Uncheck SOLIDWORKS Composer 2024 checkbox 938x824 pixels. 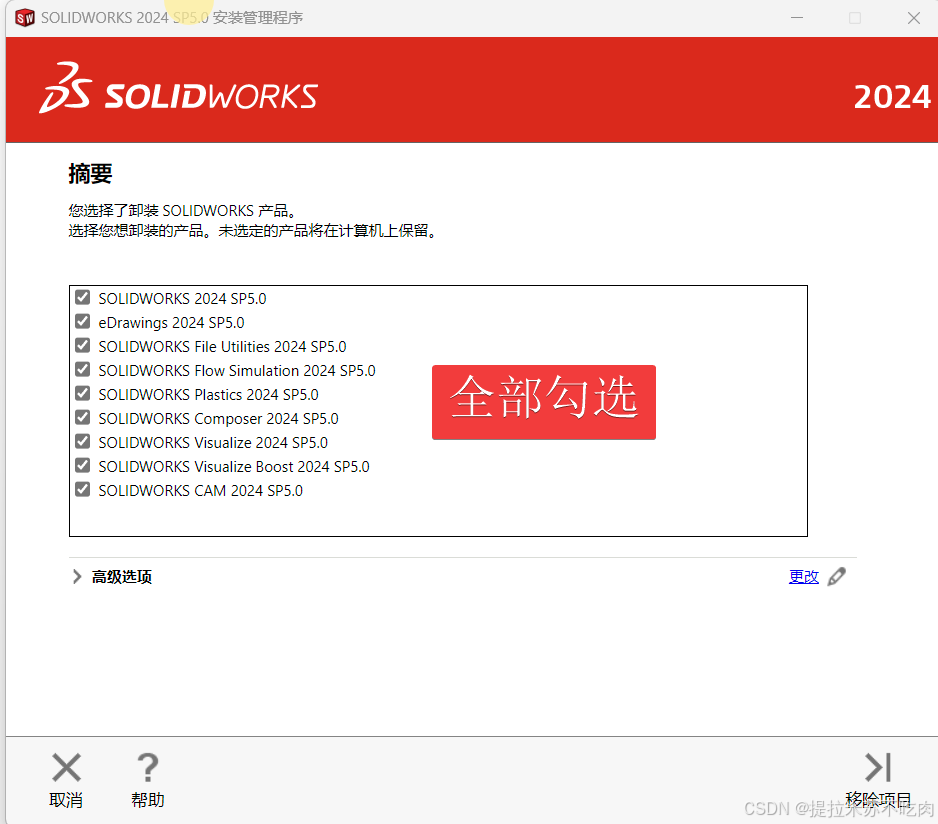tap(83, 417)
